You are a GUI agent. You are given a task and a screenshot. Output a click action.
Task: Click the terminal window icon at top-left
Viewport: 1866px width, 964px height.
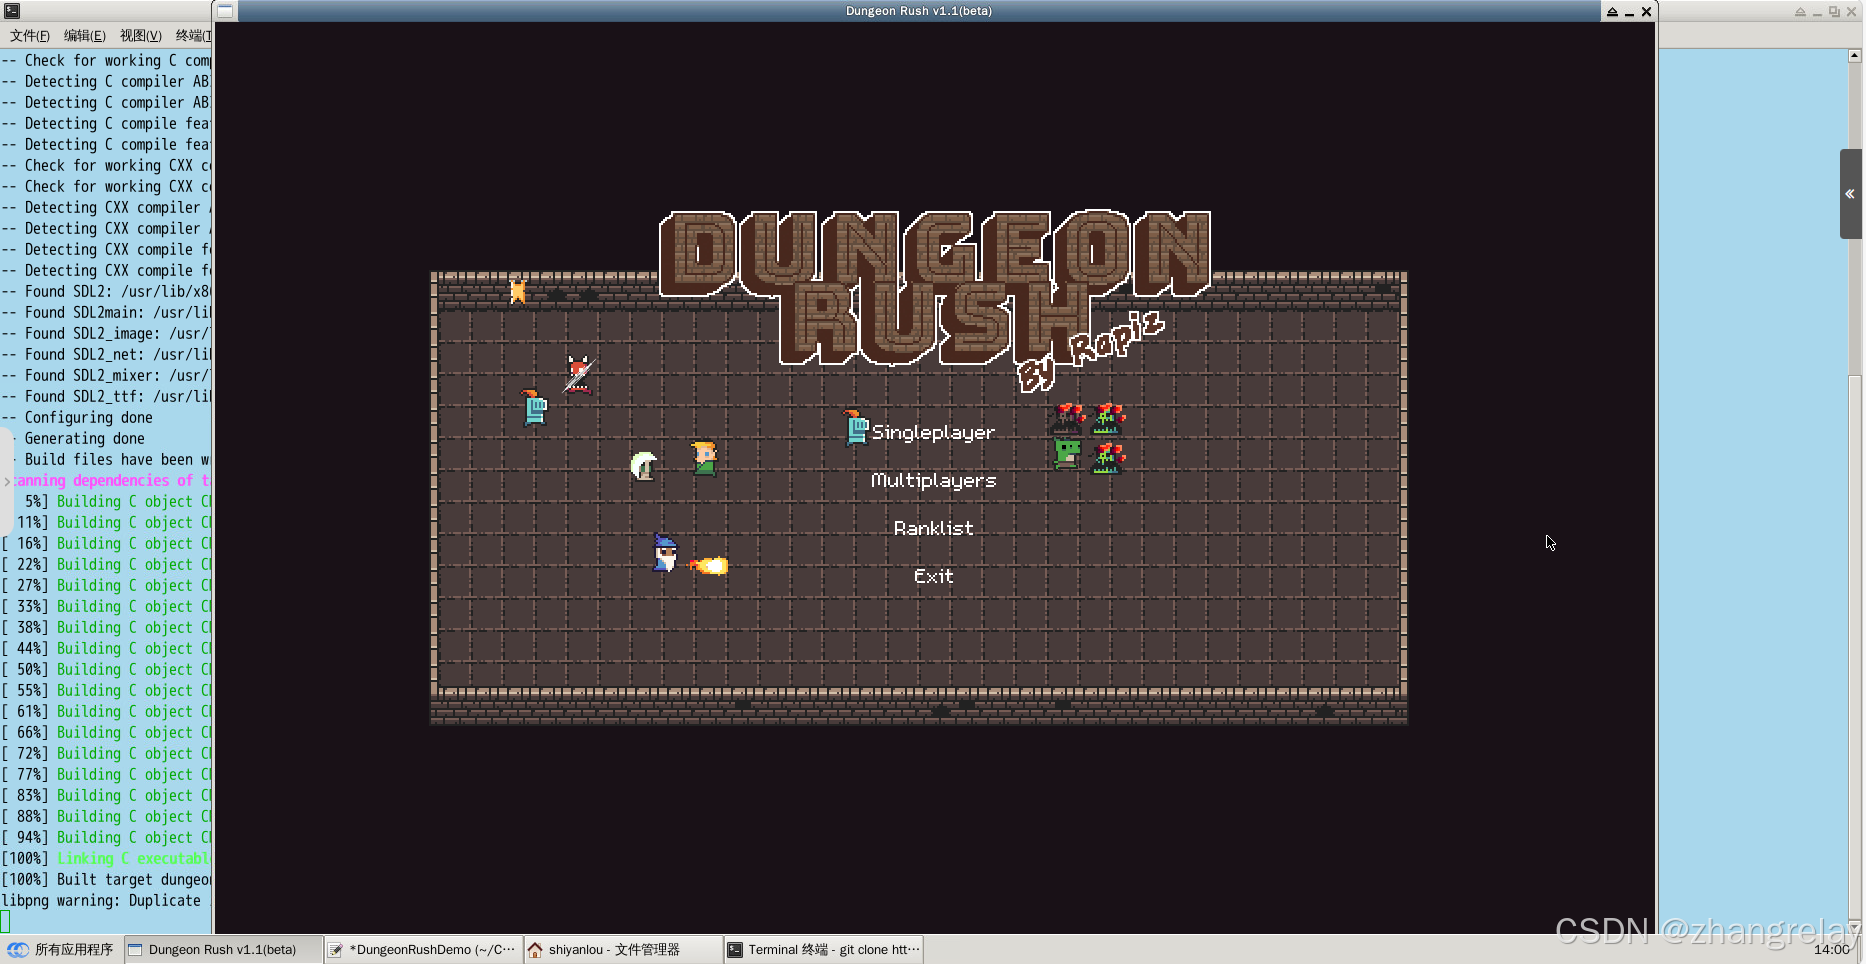(11, 11)
